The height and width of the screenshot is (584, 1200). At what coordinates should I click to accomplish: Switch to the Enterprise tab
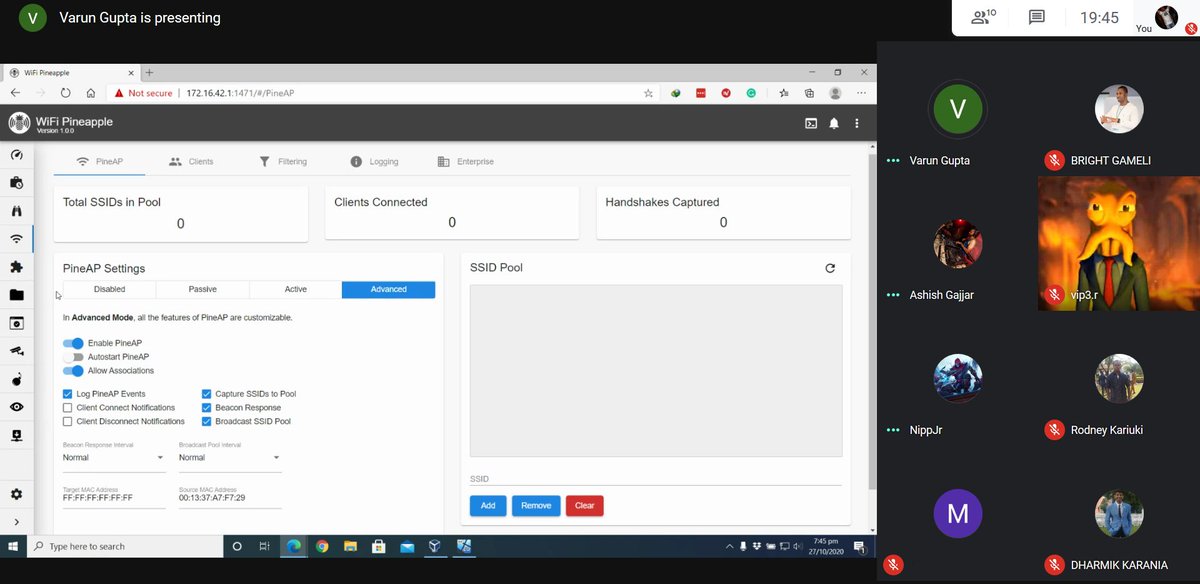coord(465,161)
